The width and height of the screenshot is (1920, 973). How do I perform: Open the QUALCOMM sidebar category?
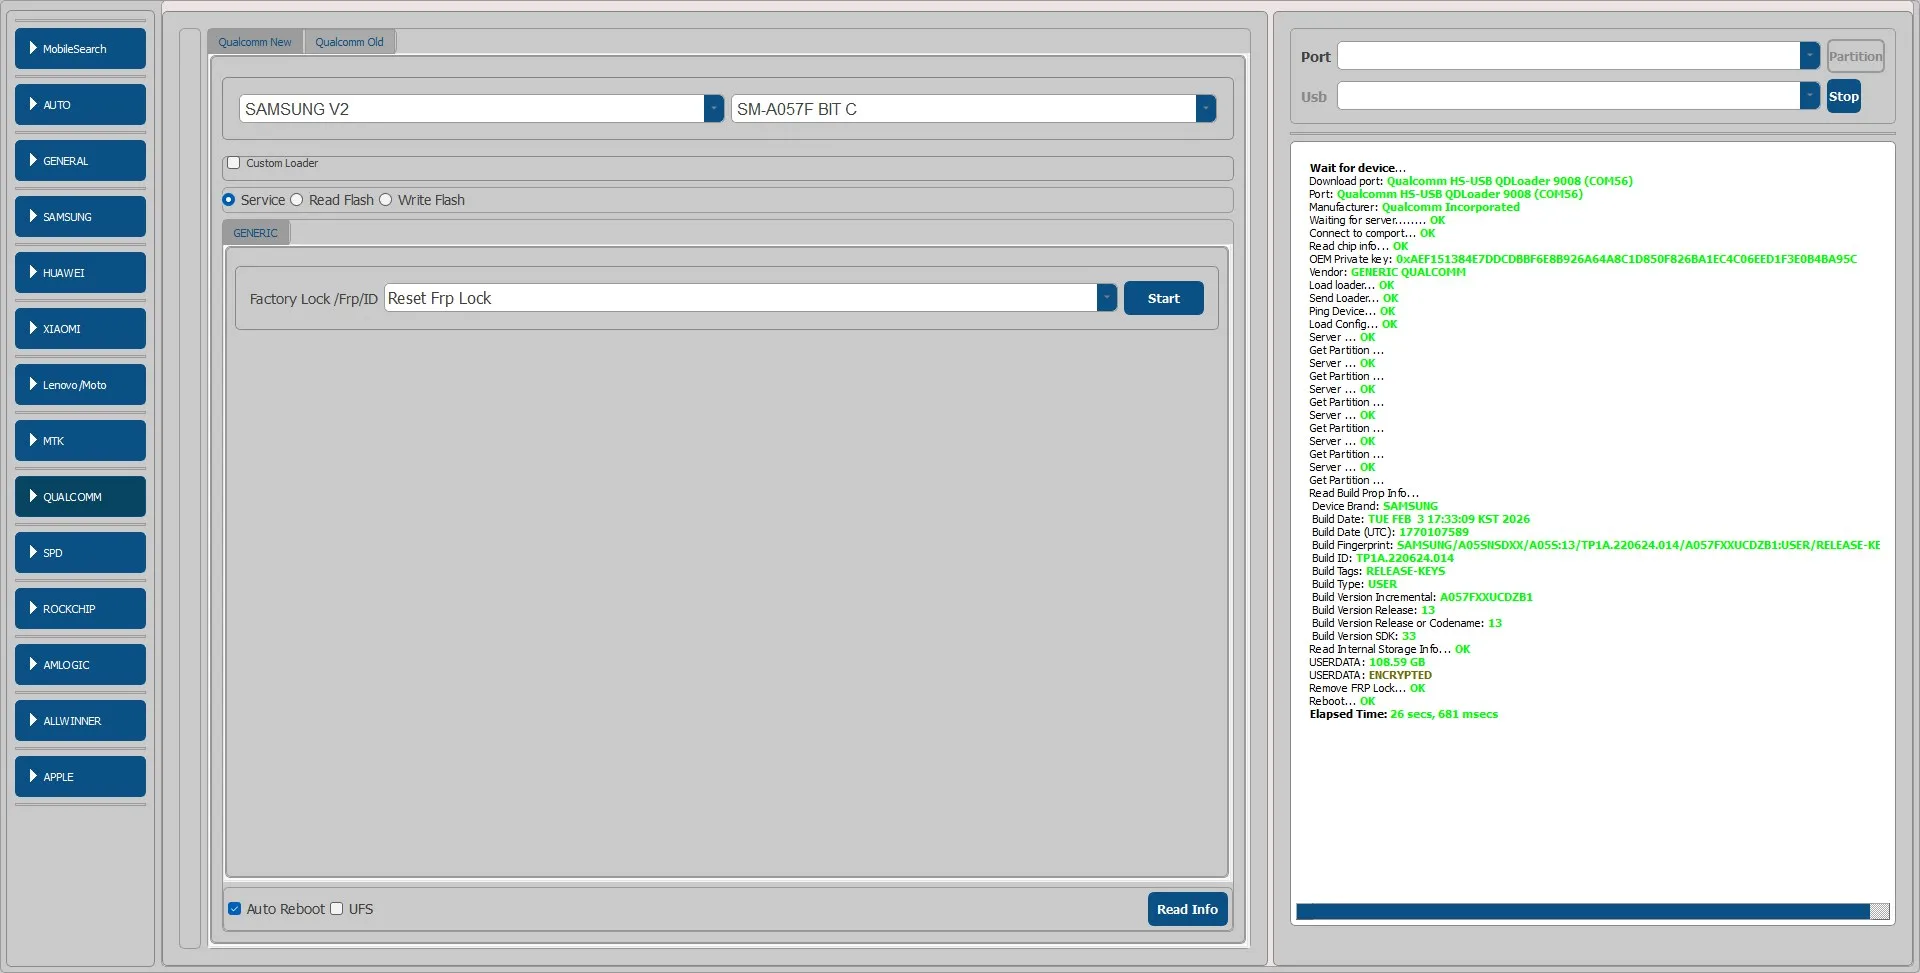[x=80, y=497]
